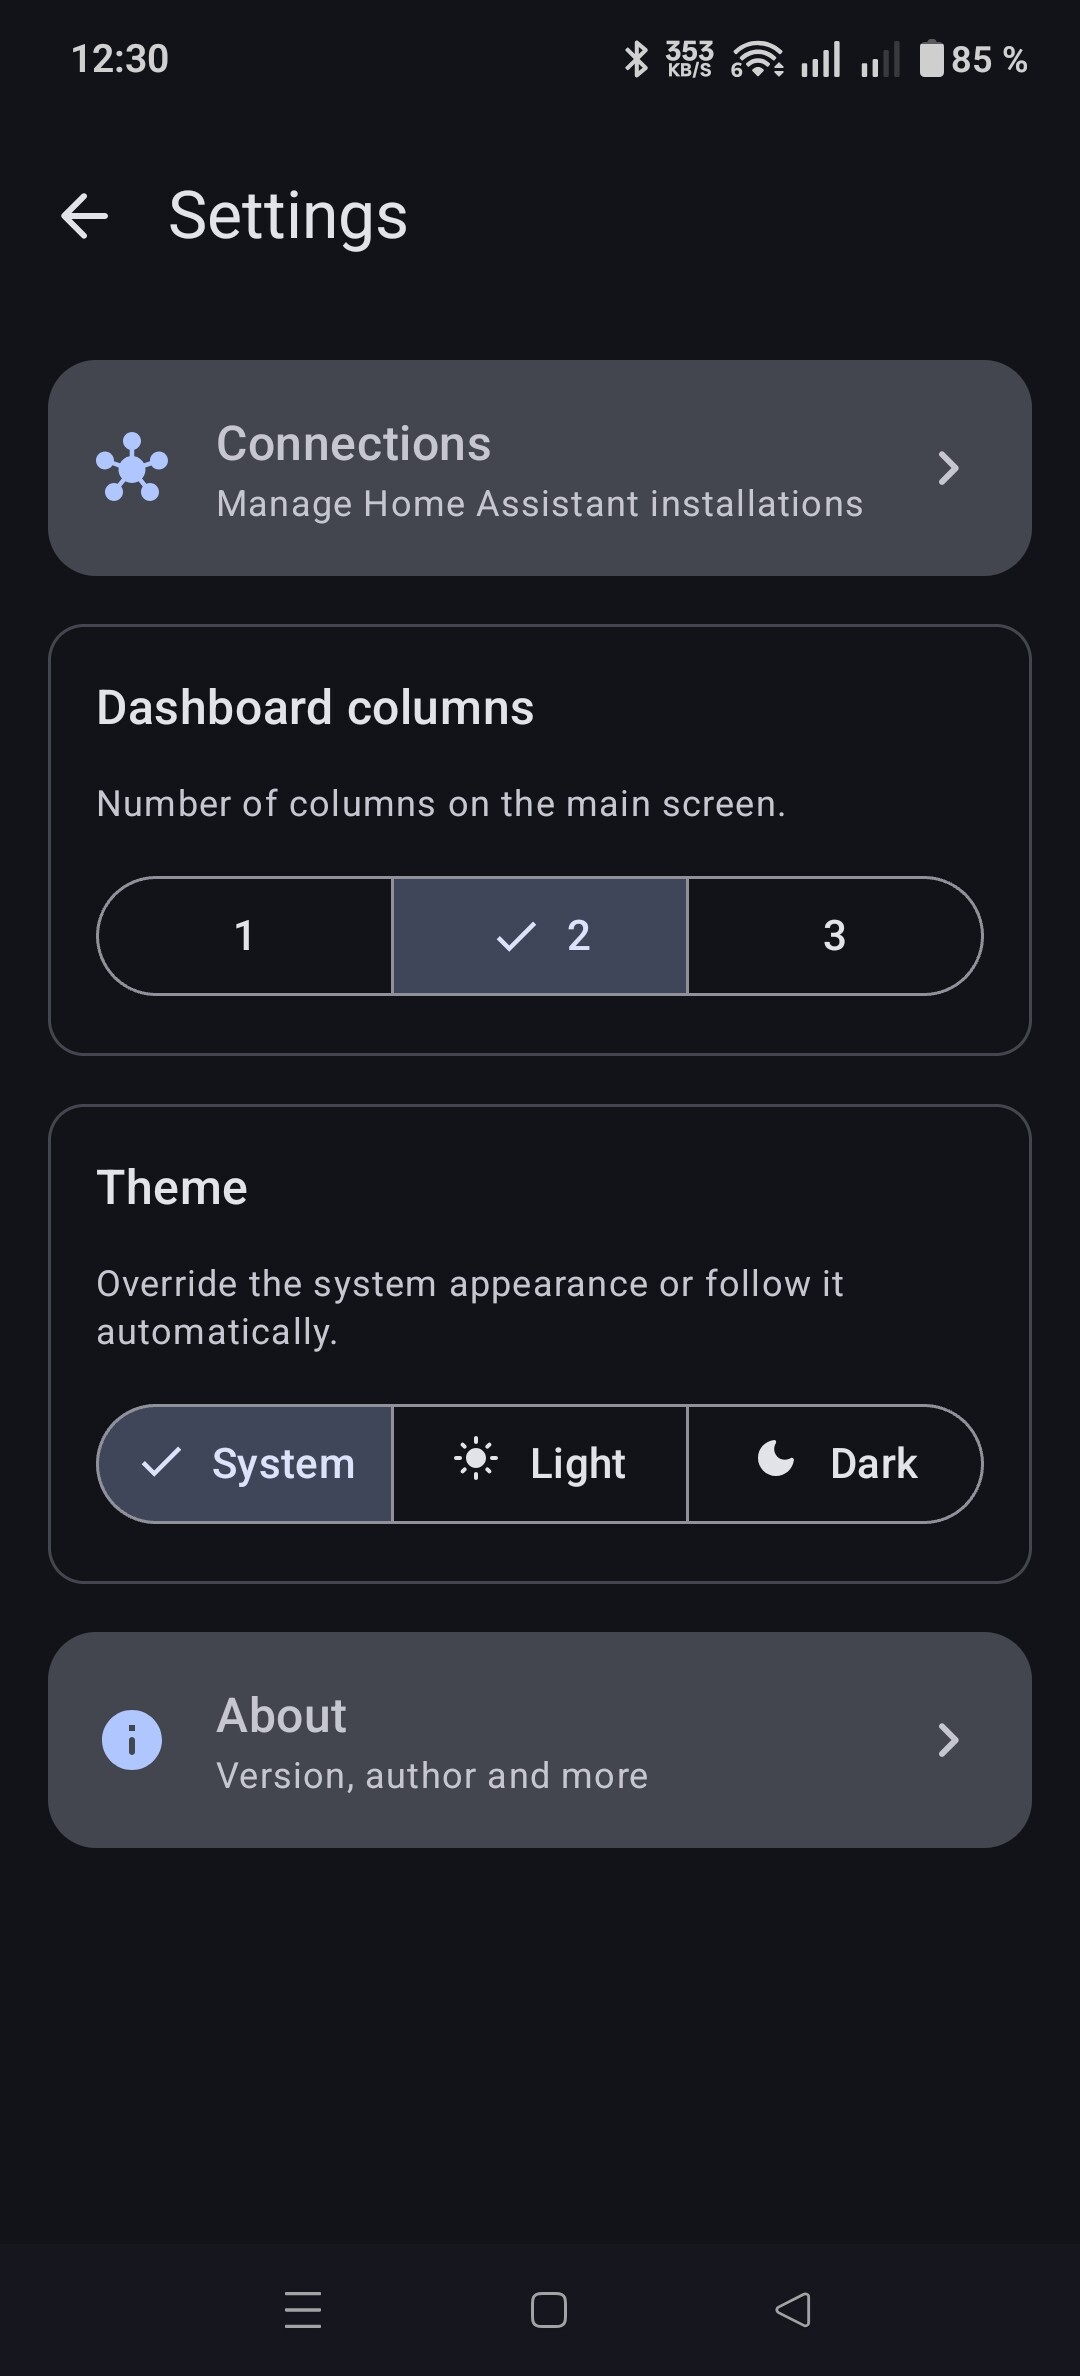Switch theme to Dark label

coord(873,1464)
